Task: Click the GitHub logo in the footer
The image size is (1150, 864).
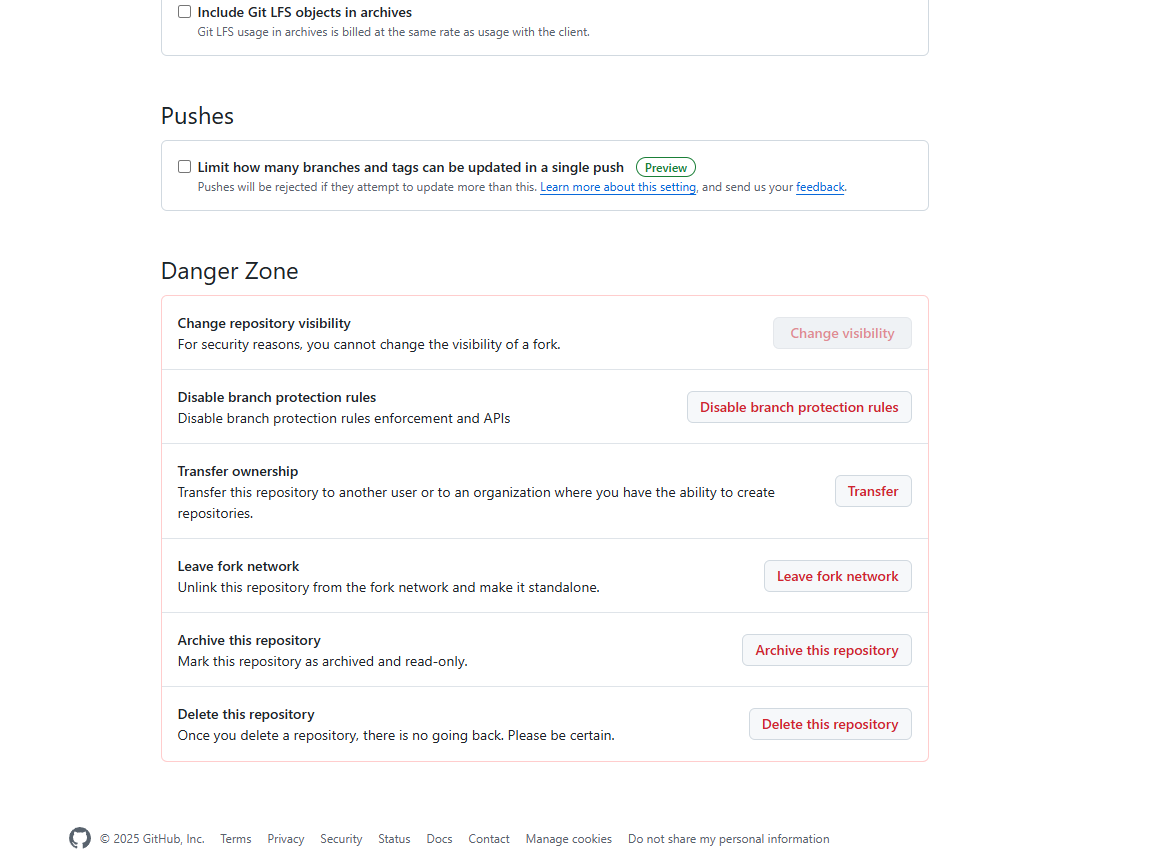Action: point(80,839)
